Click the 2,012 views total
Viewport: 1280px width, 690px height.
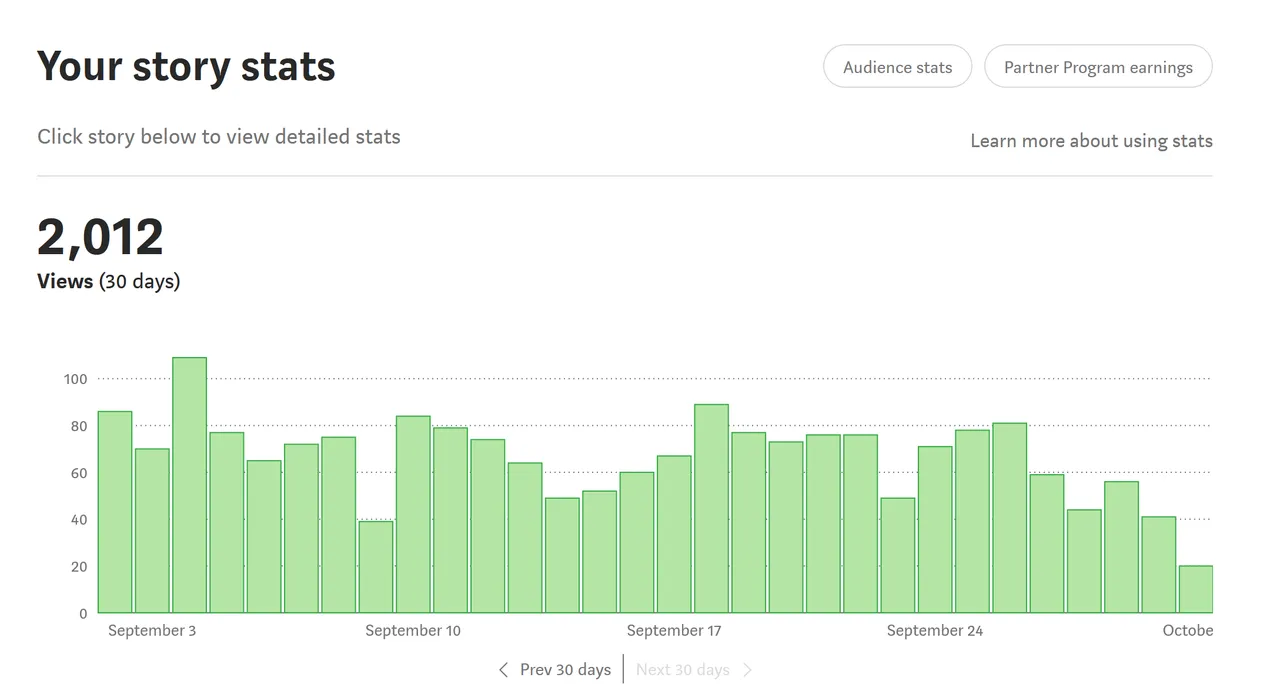tap(100, 238)
